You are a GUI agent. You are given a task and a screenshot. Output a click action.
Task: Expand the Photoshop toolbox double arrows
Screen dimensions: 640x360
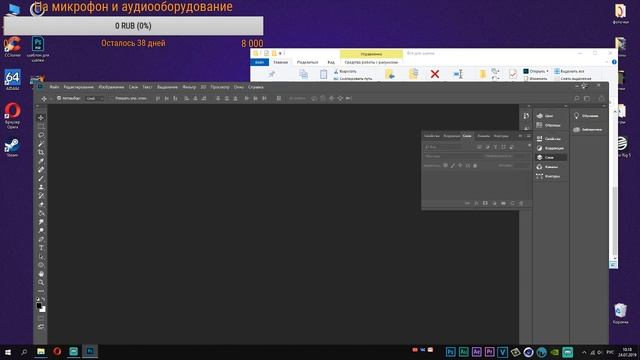pyautogui.click(x=38, y=107)
